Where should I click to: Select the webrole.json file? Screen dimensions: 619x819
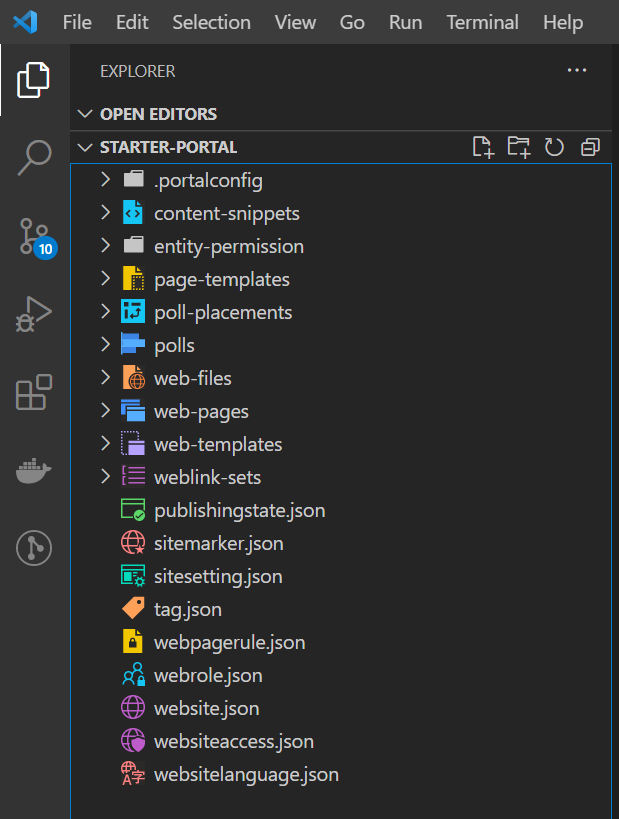[x=208, y=675]
